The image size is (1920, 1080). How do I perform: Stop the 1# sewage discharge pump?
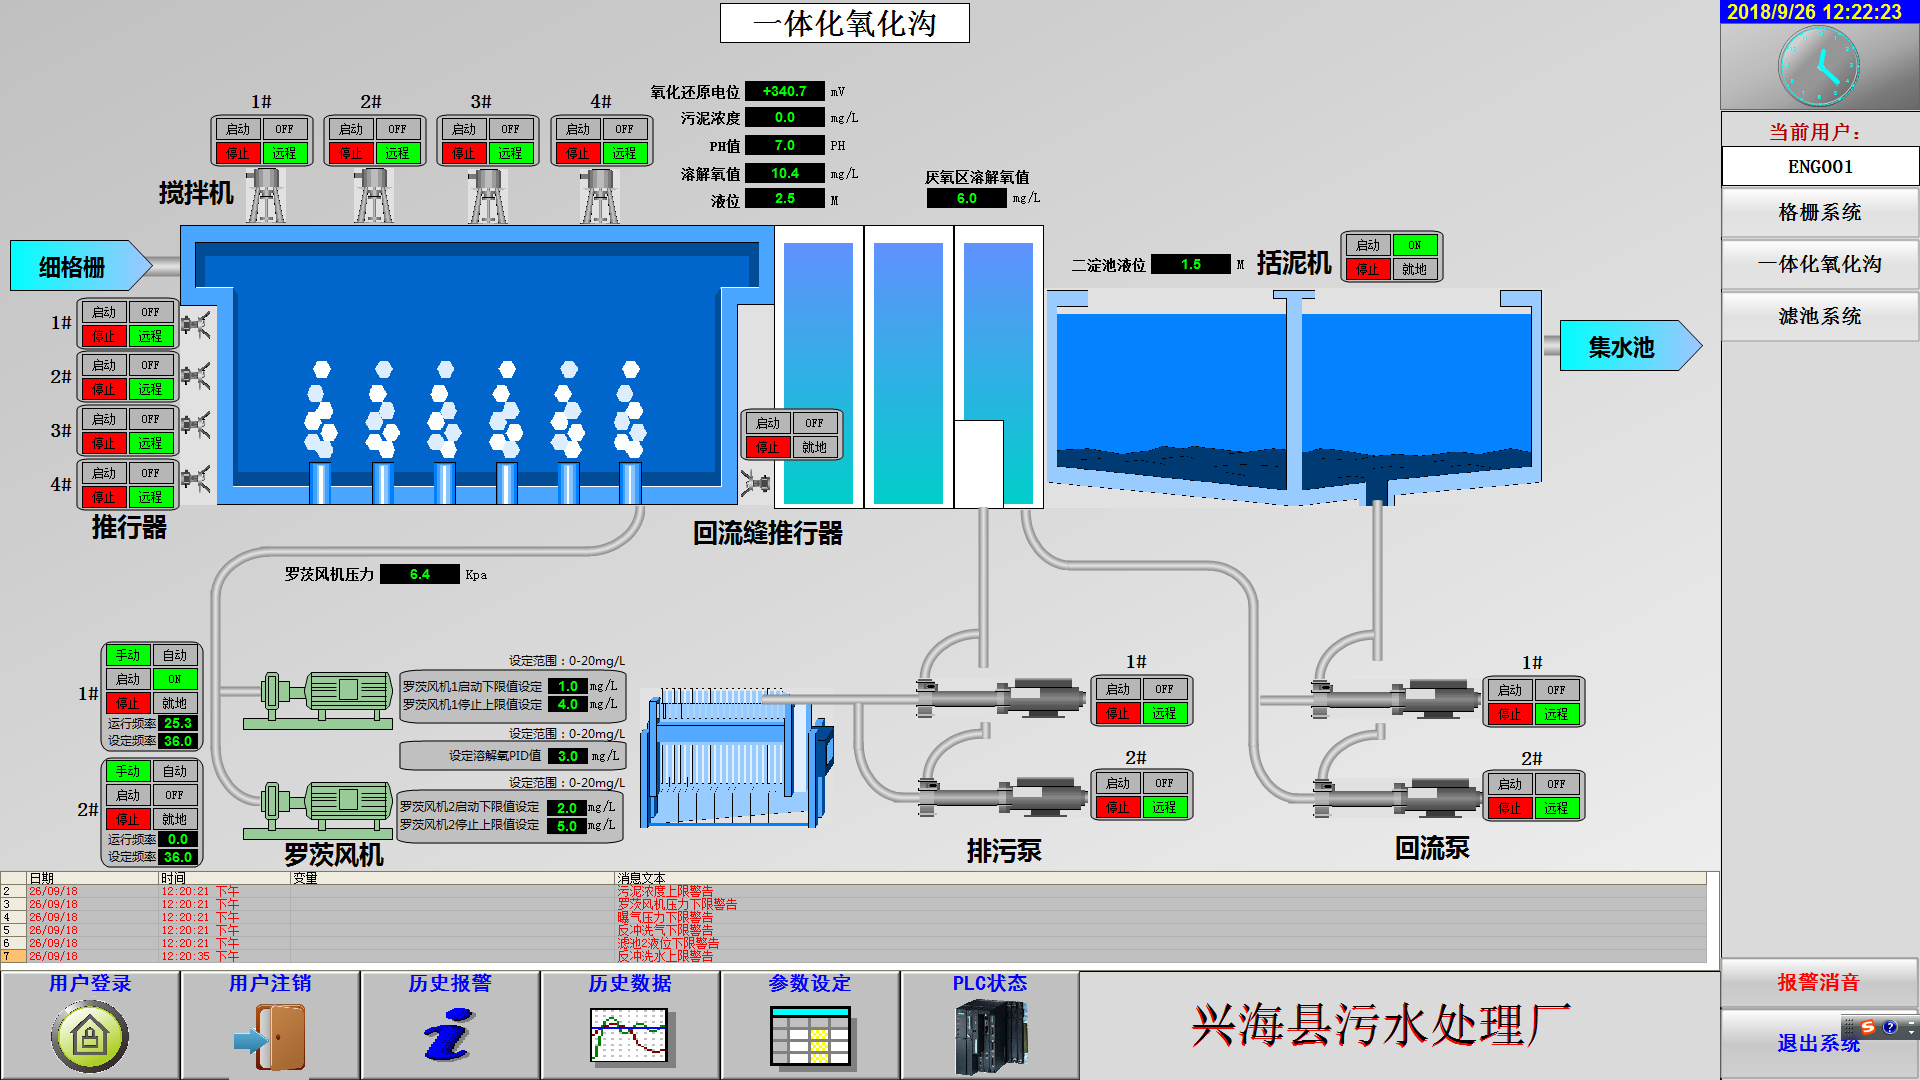[x=1117, y=713]
